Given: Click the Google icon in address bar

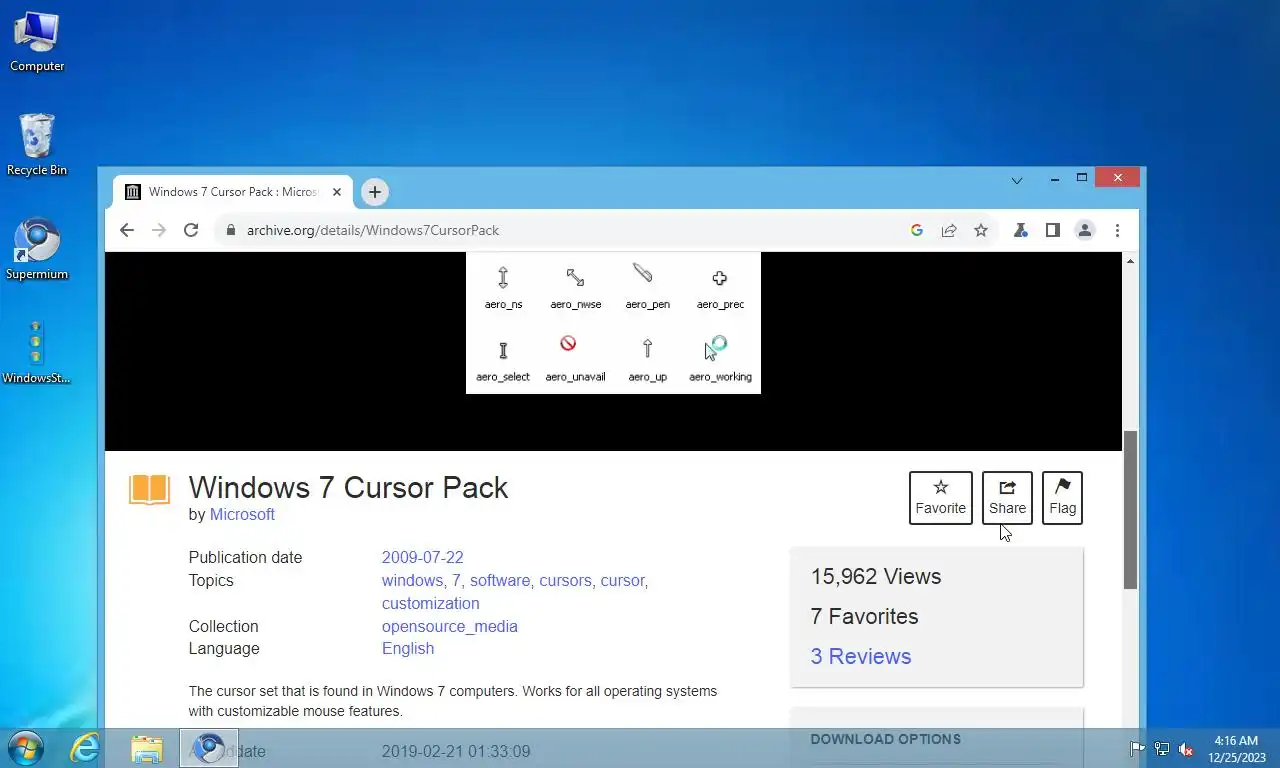Looking at the screenshot, I should point(916,230).
